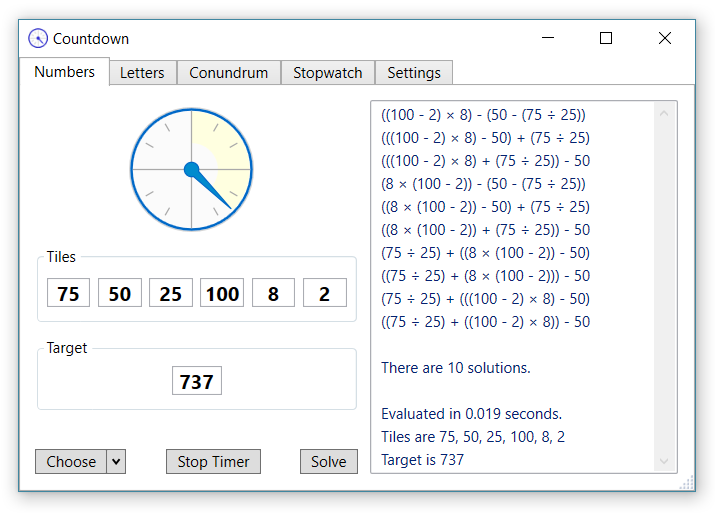The width and height of the screenshot is (715, 513).
Task: Click the line "Tiles are 75, 50, 25, 100, 8, 2"
Action: click(x=473, y=437)
